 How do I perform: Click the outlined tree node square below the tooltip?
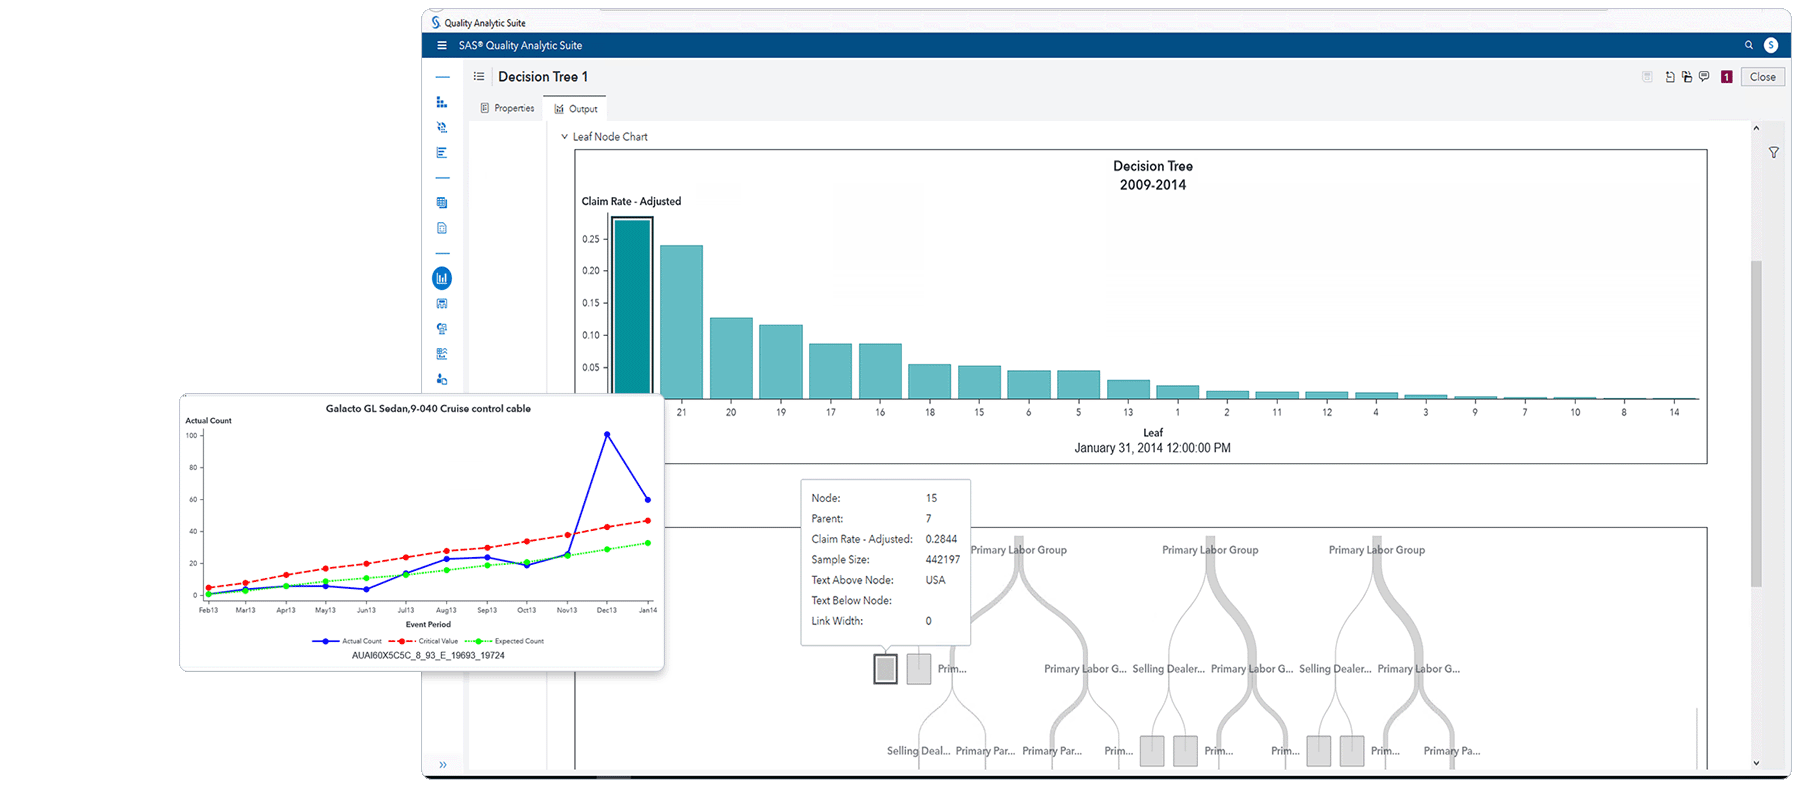(x=885, y=669)
